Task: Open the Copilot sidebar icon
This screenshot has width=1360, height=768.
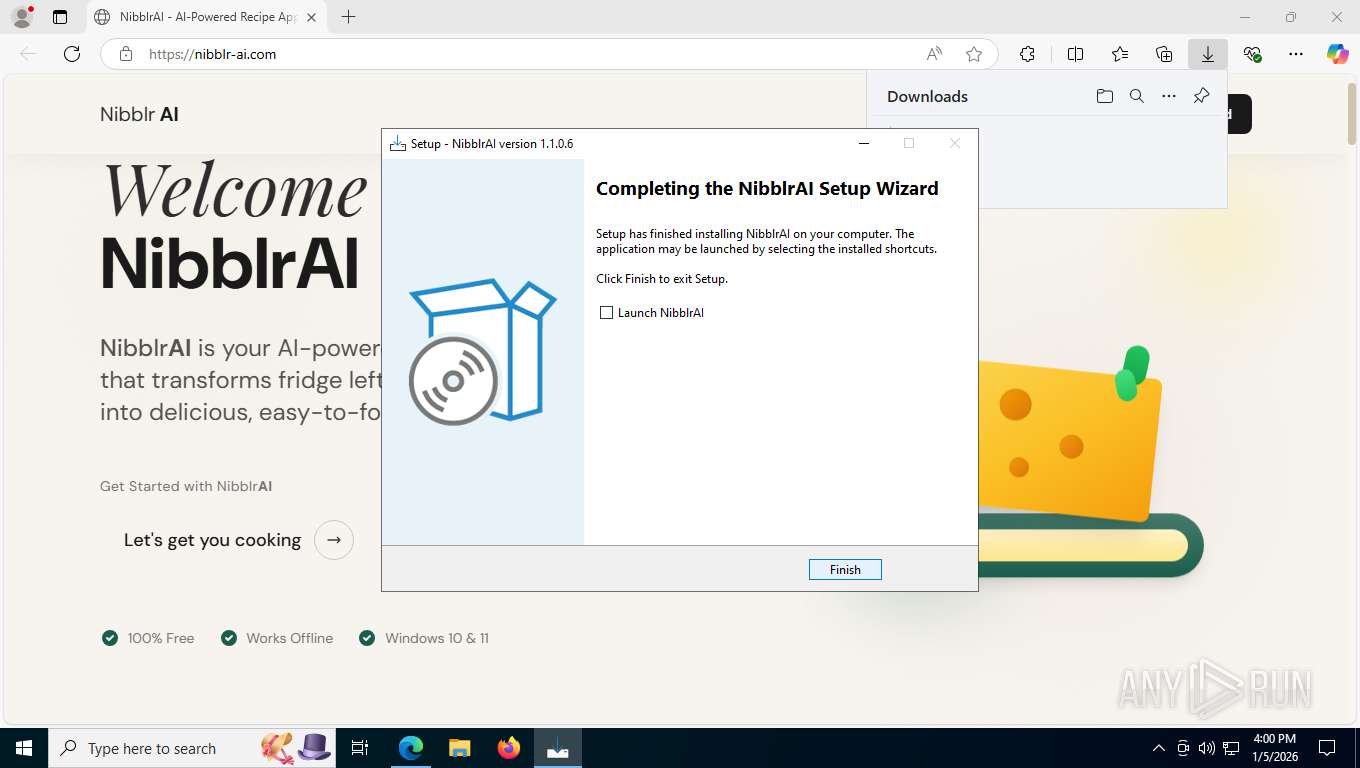Action: (1337, 54)
